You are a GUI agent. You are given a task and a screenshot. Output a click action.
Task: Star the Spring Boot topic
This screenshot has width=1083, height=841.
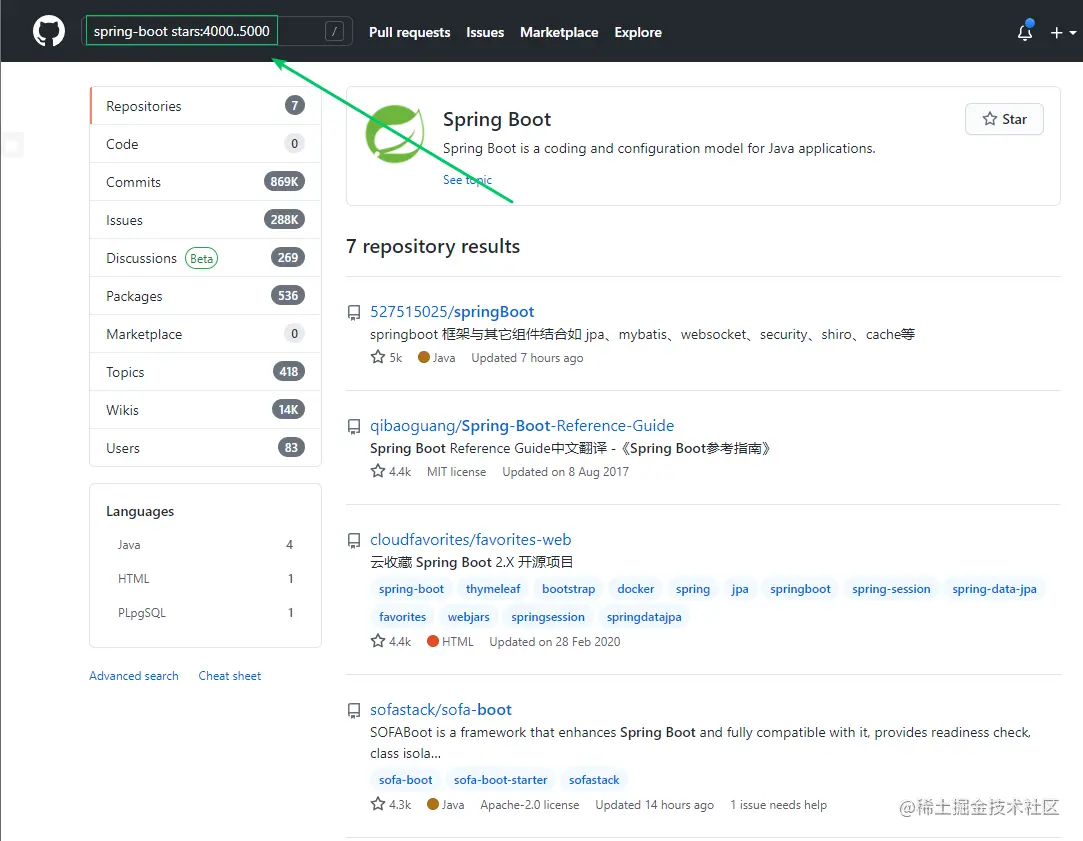pyautogui.click(x=1004, y=119)
